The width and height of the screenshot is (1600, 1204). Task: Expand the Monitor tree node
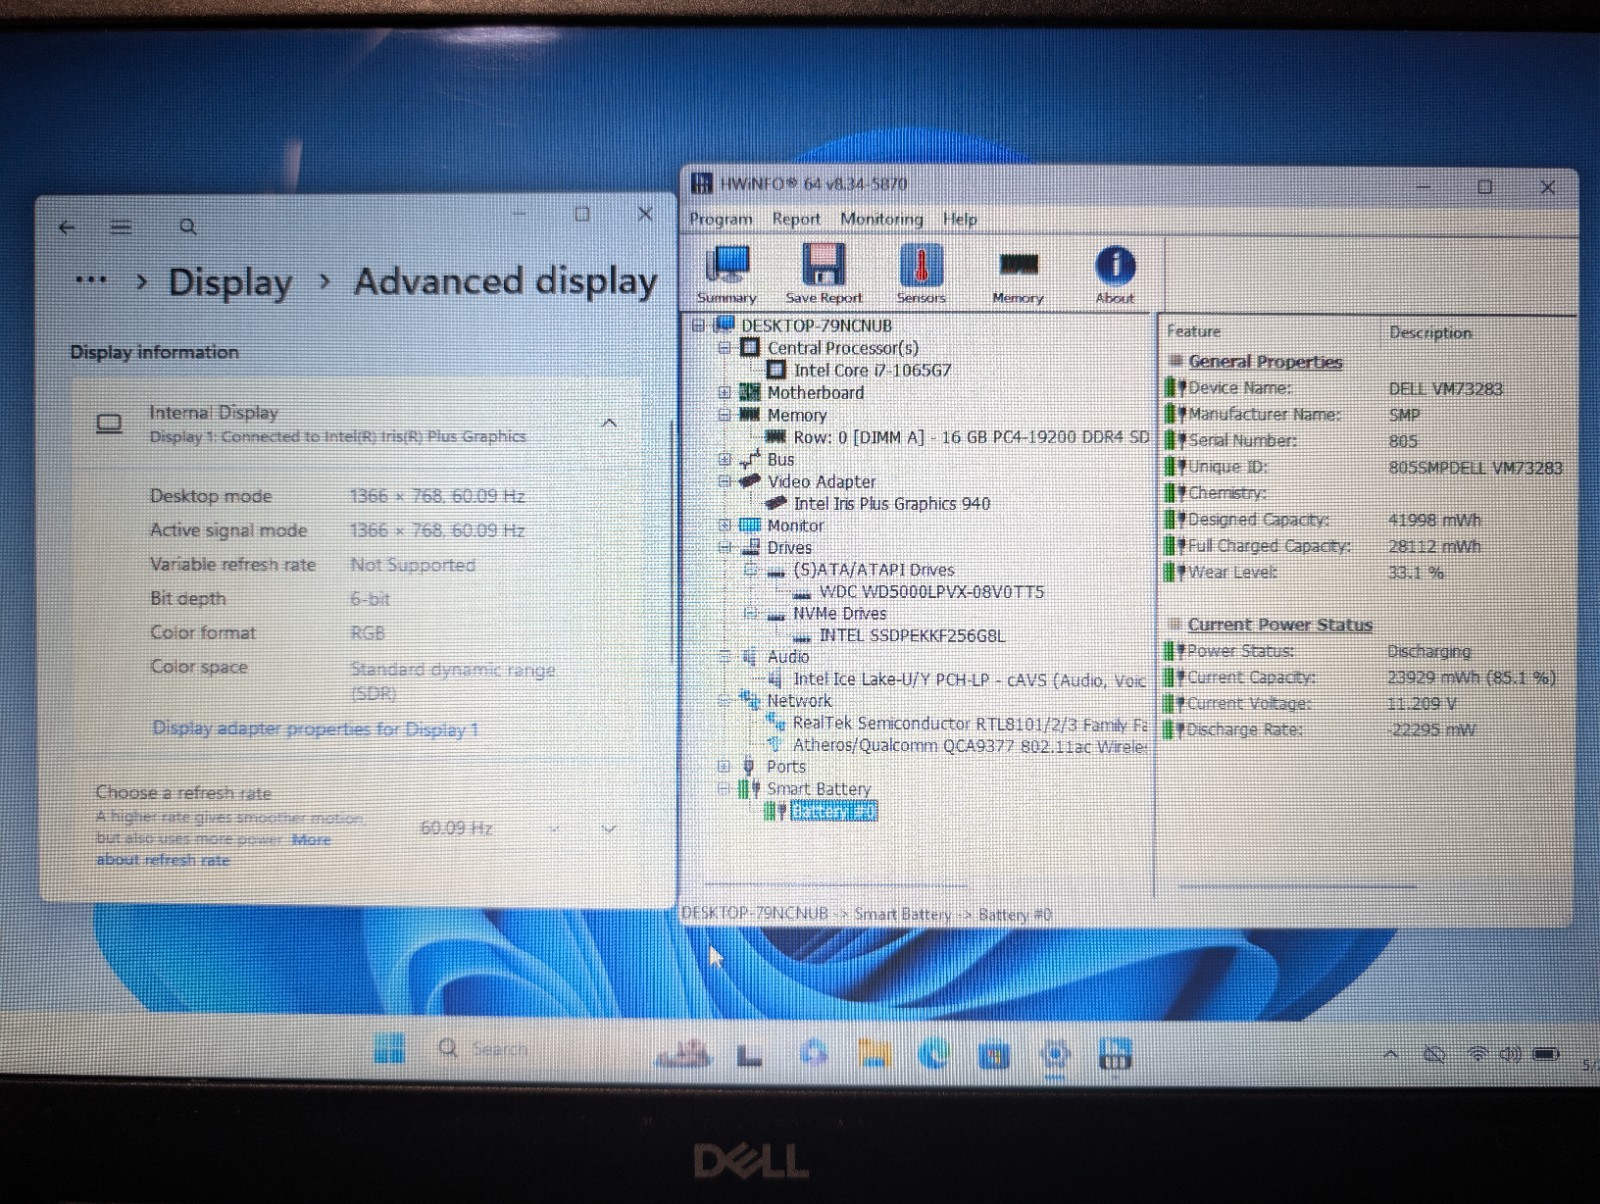pos(725,525)
